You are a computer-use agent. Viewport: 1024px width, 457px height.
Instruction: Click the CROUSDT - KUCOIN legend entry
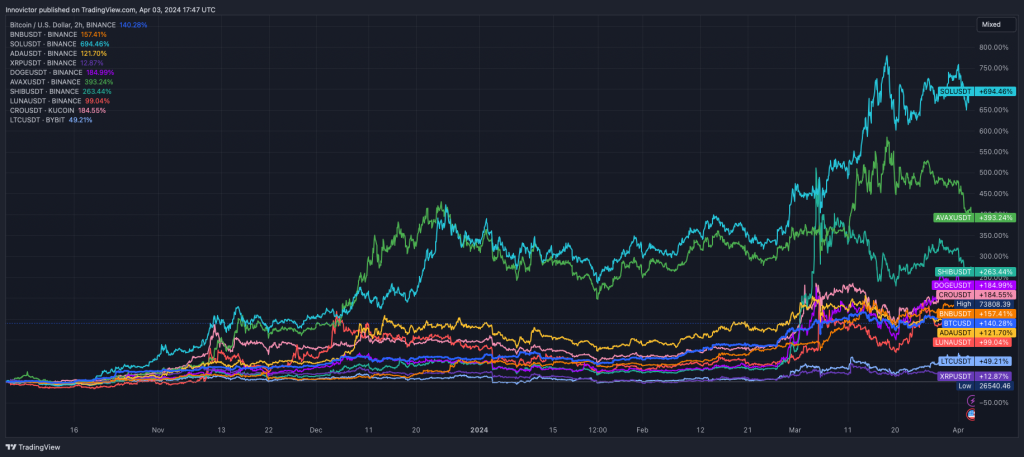pyautogui.click(x=42, y=109)
